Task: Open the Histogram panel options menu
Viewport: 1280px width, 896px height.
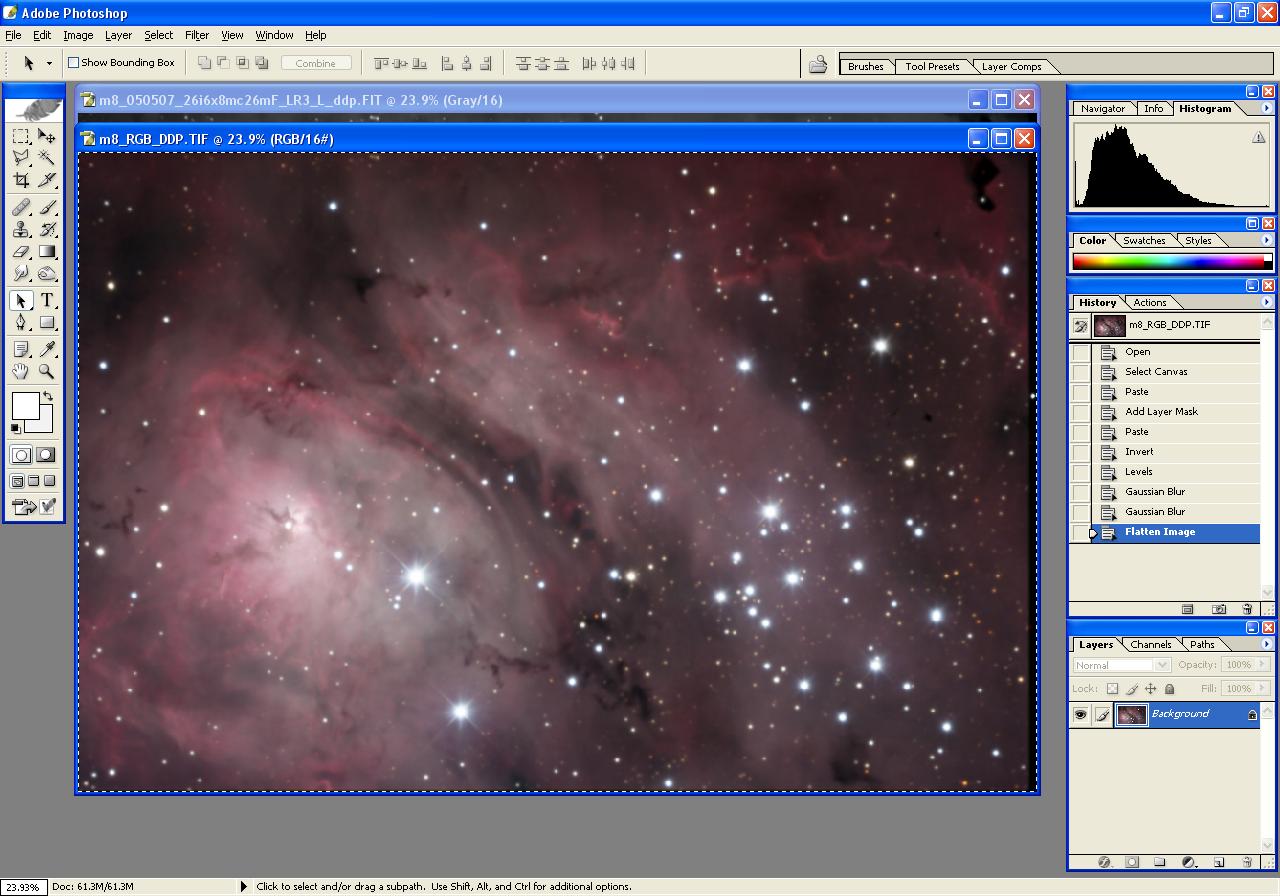Action: click(1266, 108)
